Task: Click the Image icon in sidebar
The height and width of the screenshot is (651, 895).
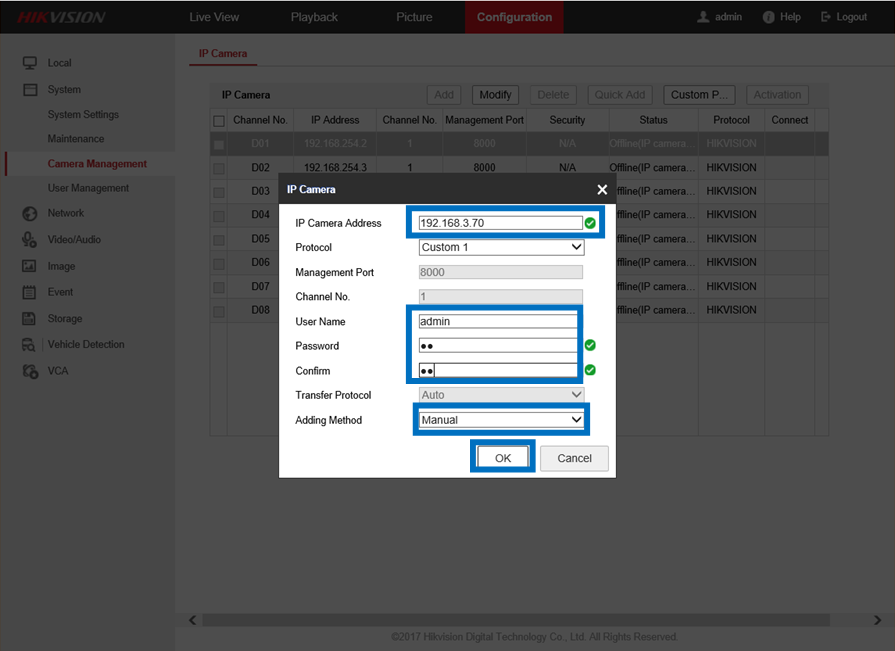Action: click(29, 266)
